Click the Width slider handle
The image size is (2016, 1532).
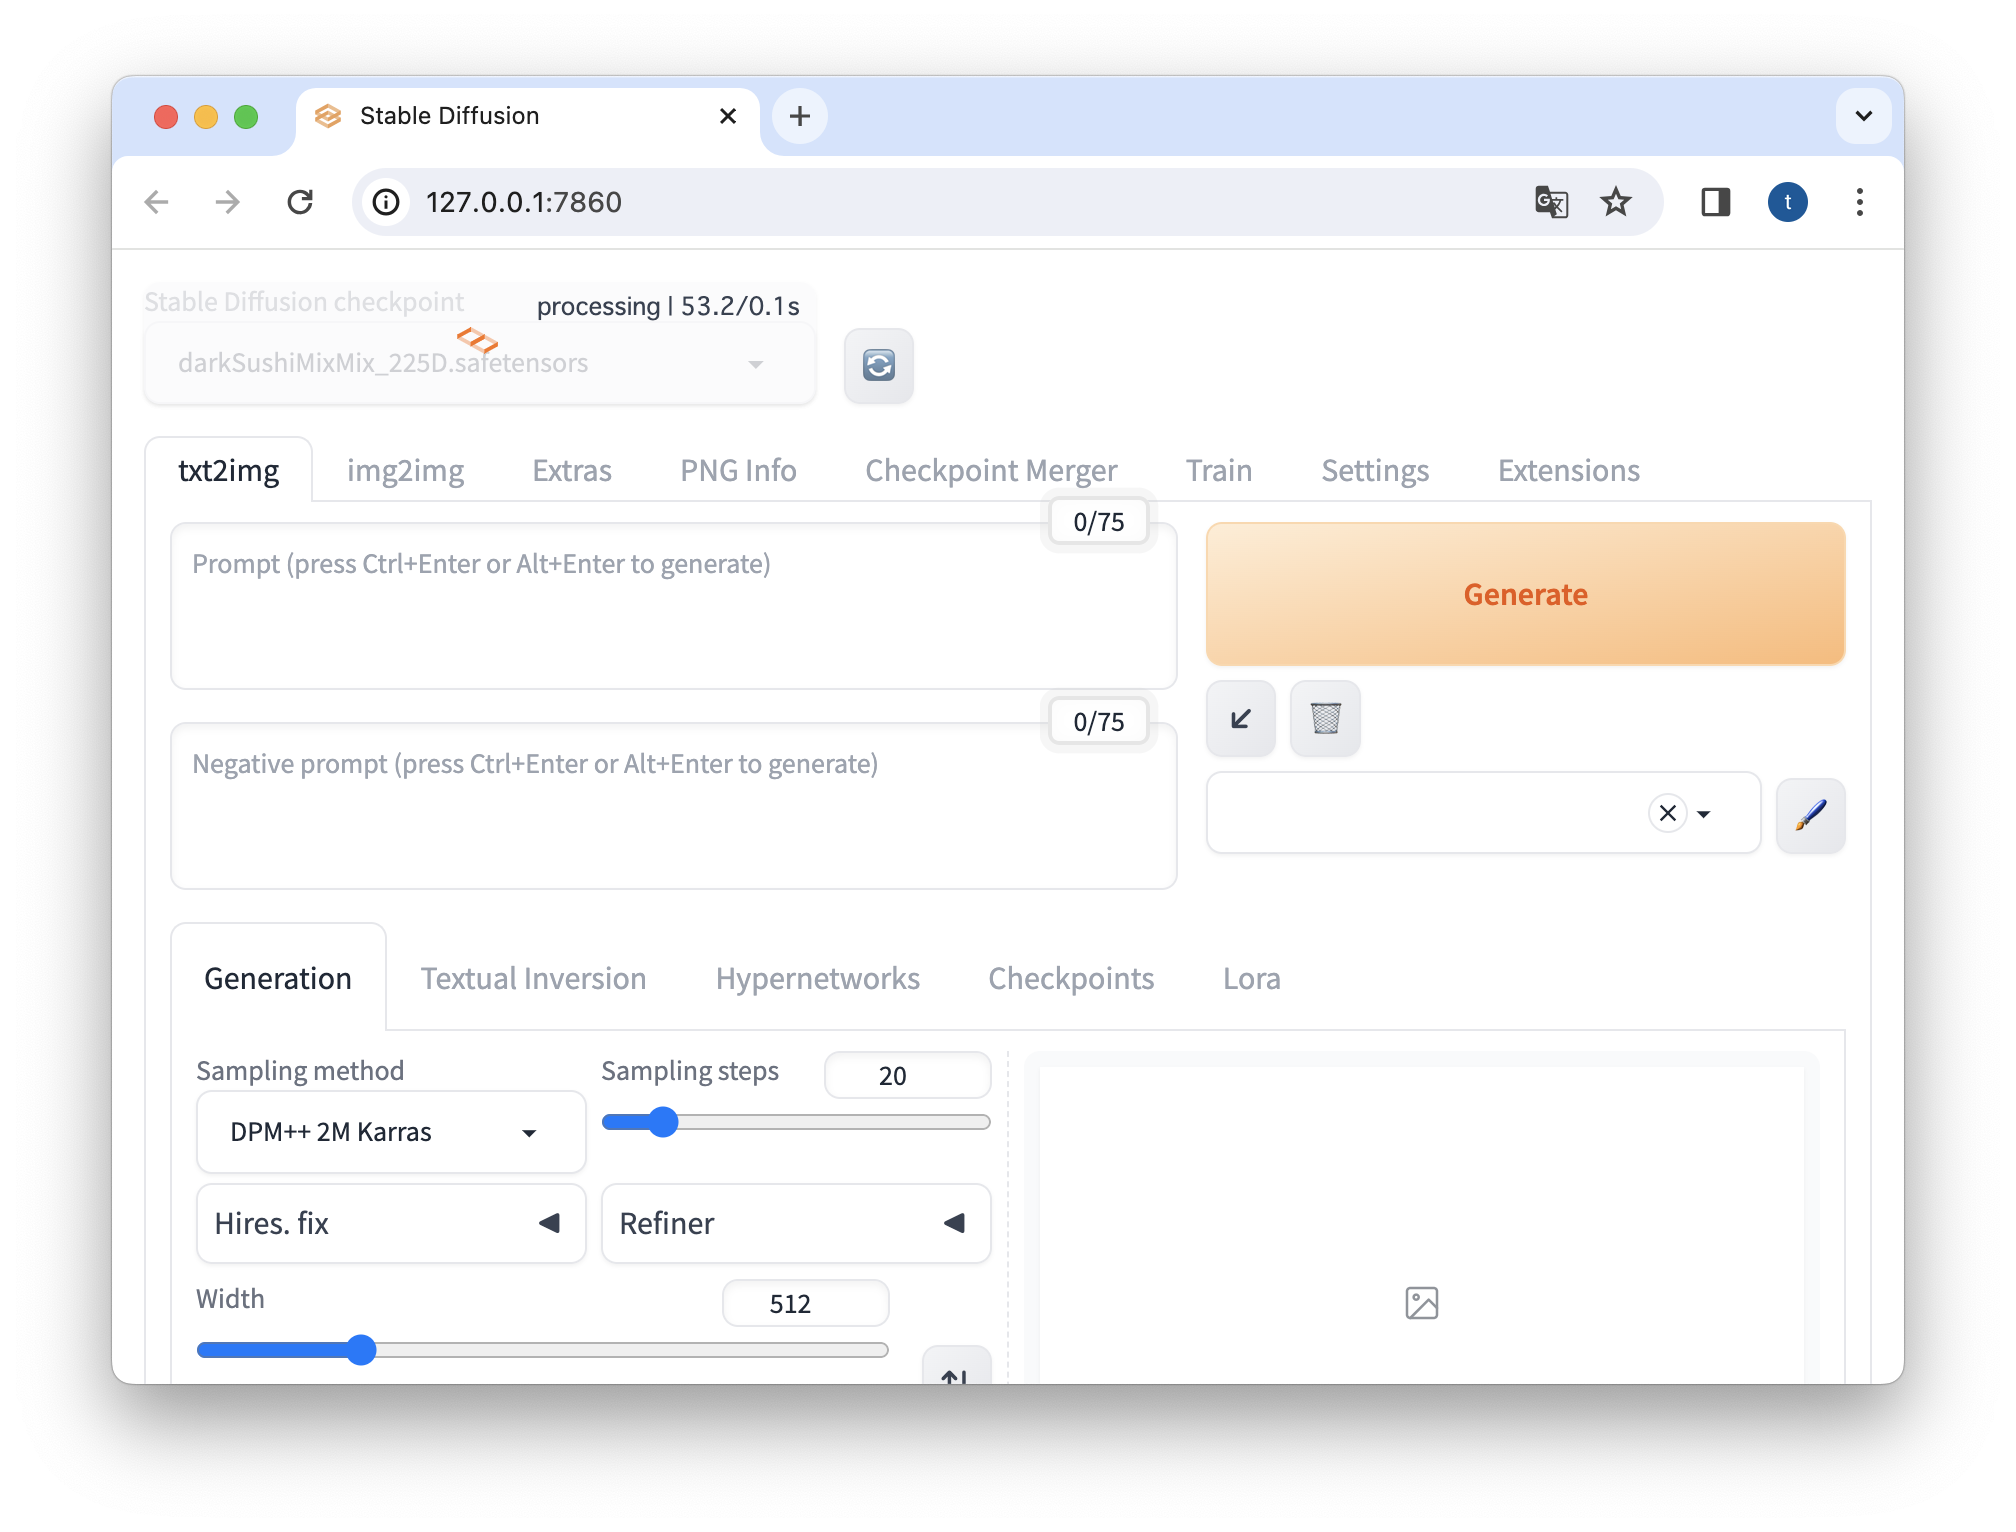pos(361,1350)
